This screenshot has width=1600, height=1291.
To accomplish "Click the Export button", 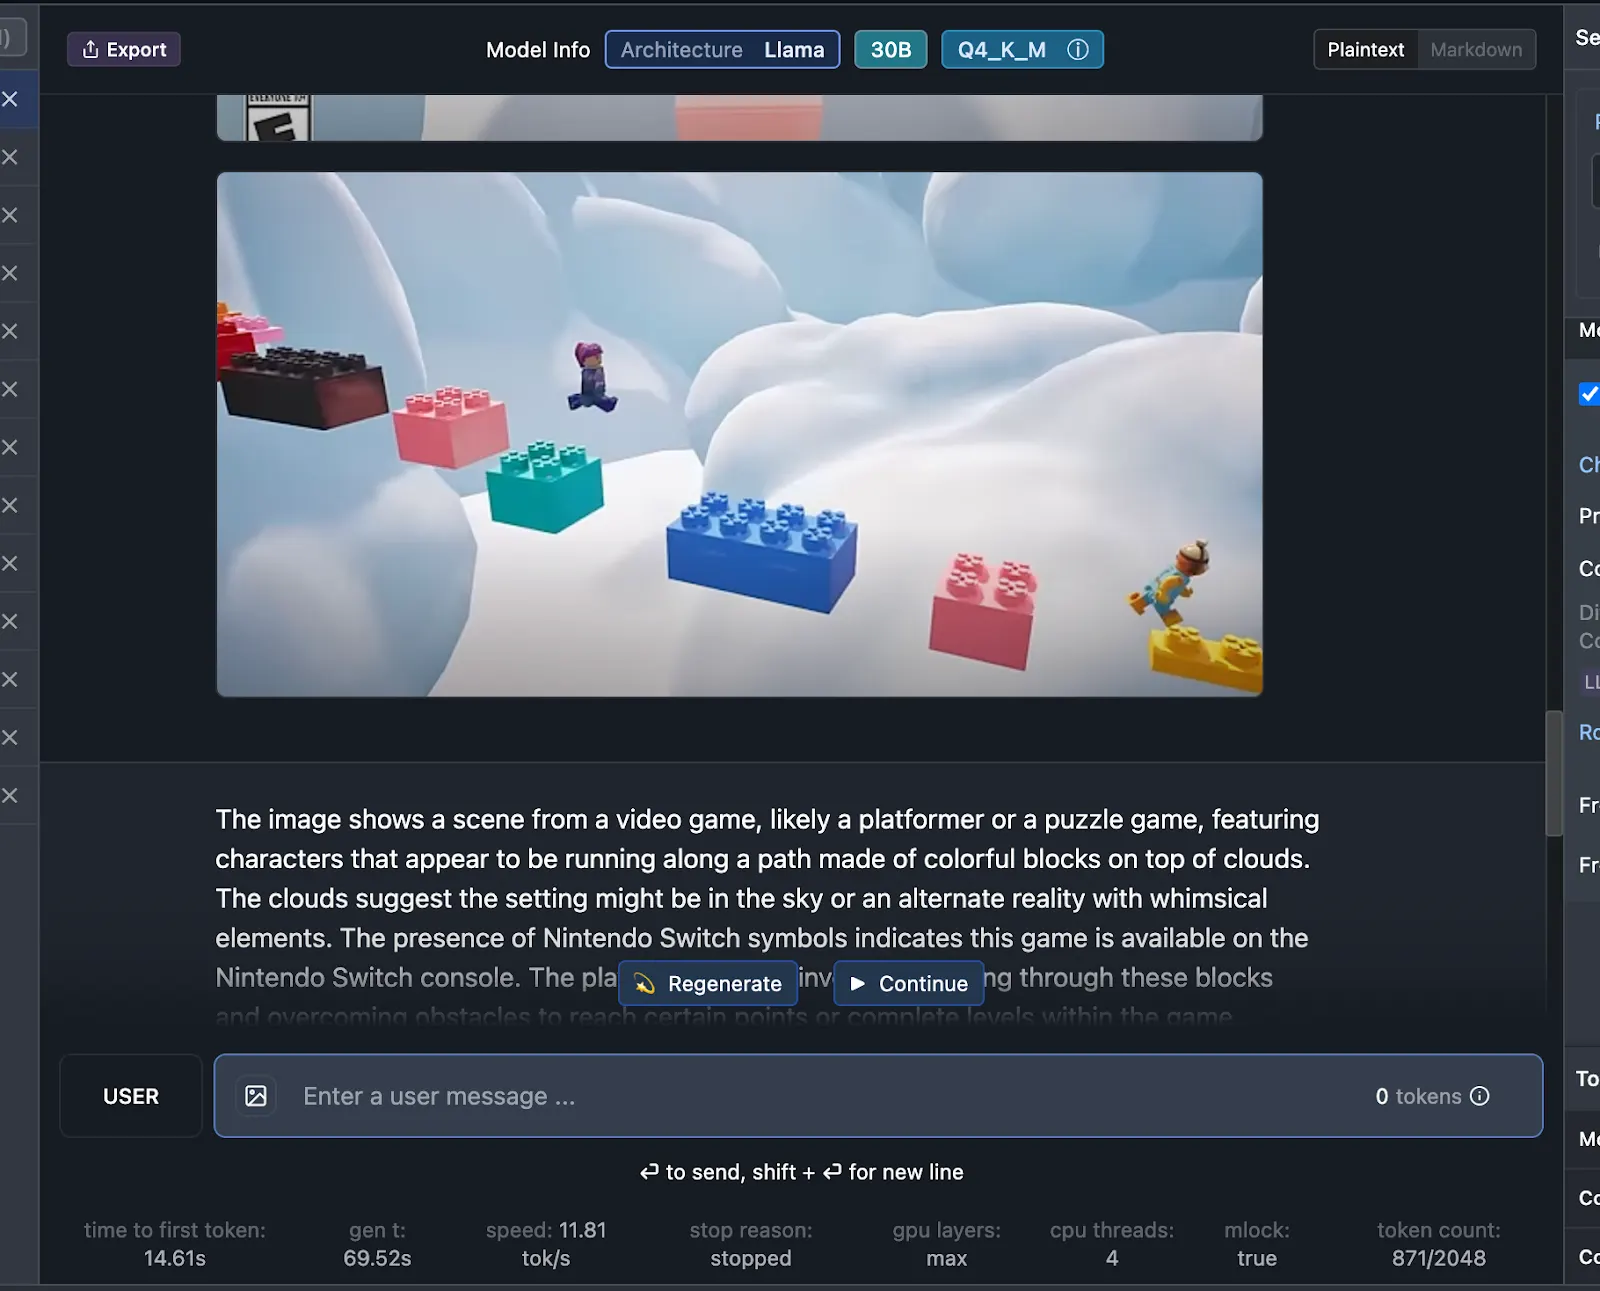I will (124, 49).
